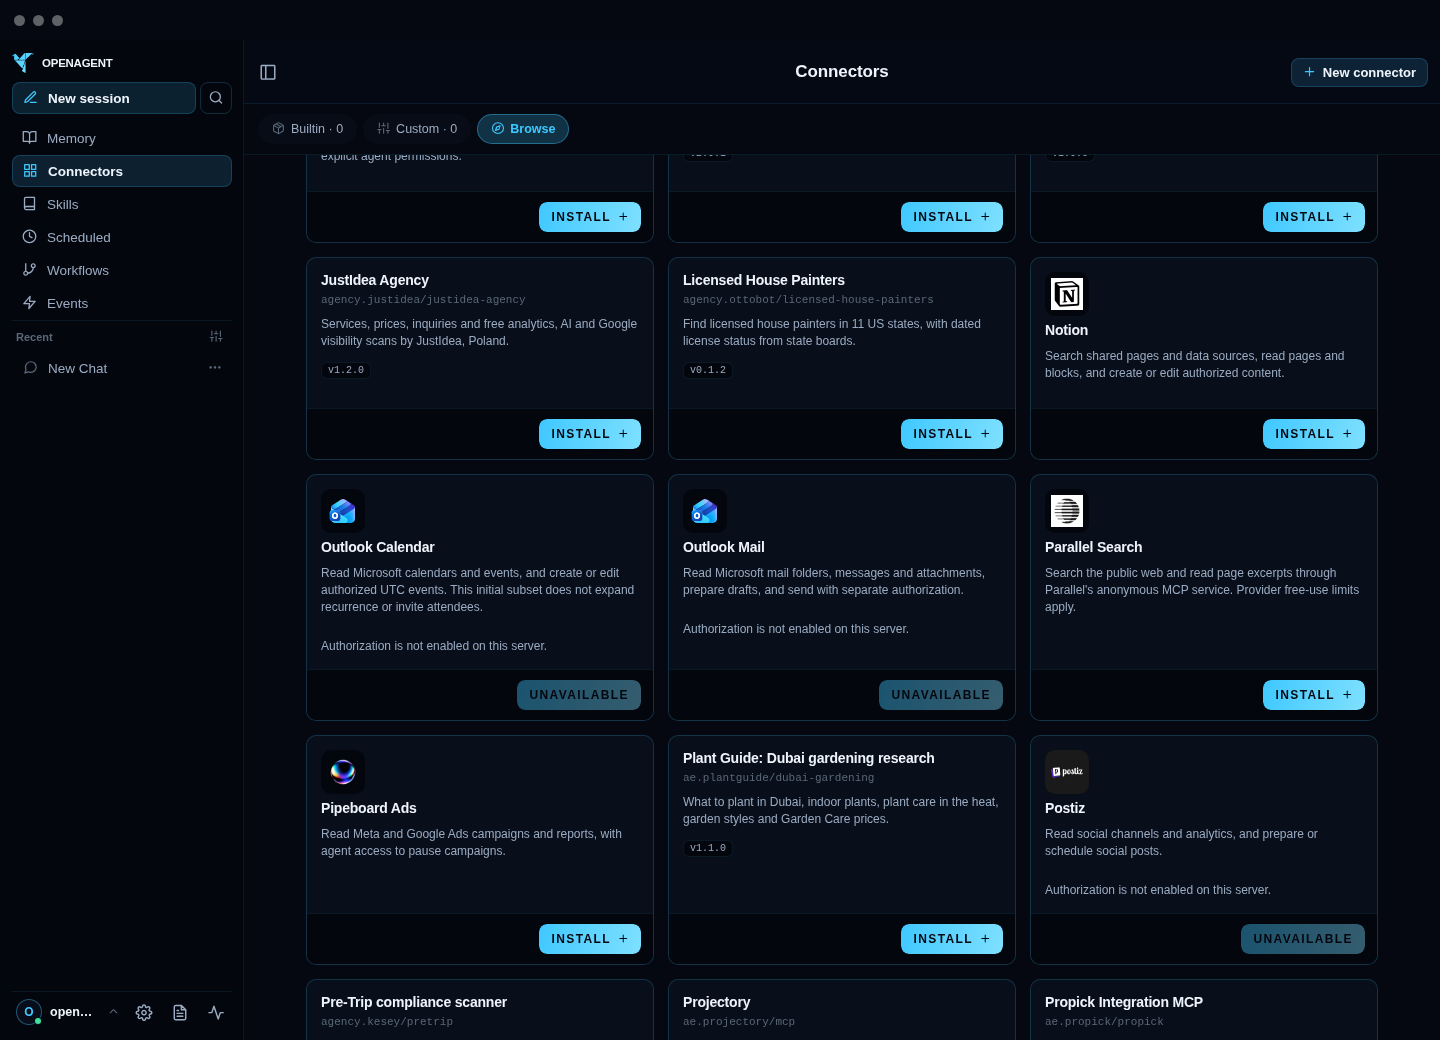Install Plant Guide Dubai gardening connector
Image resolution: width=1440 pixels, height=1040 pixels.
coord(952,939)
